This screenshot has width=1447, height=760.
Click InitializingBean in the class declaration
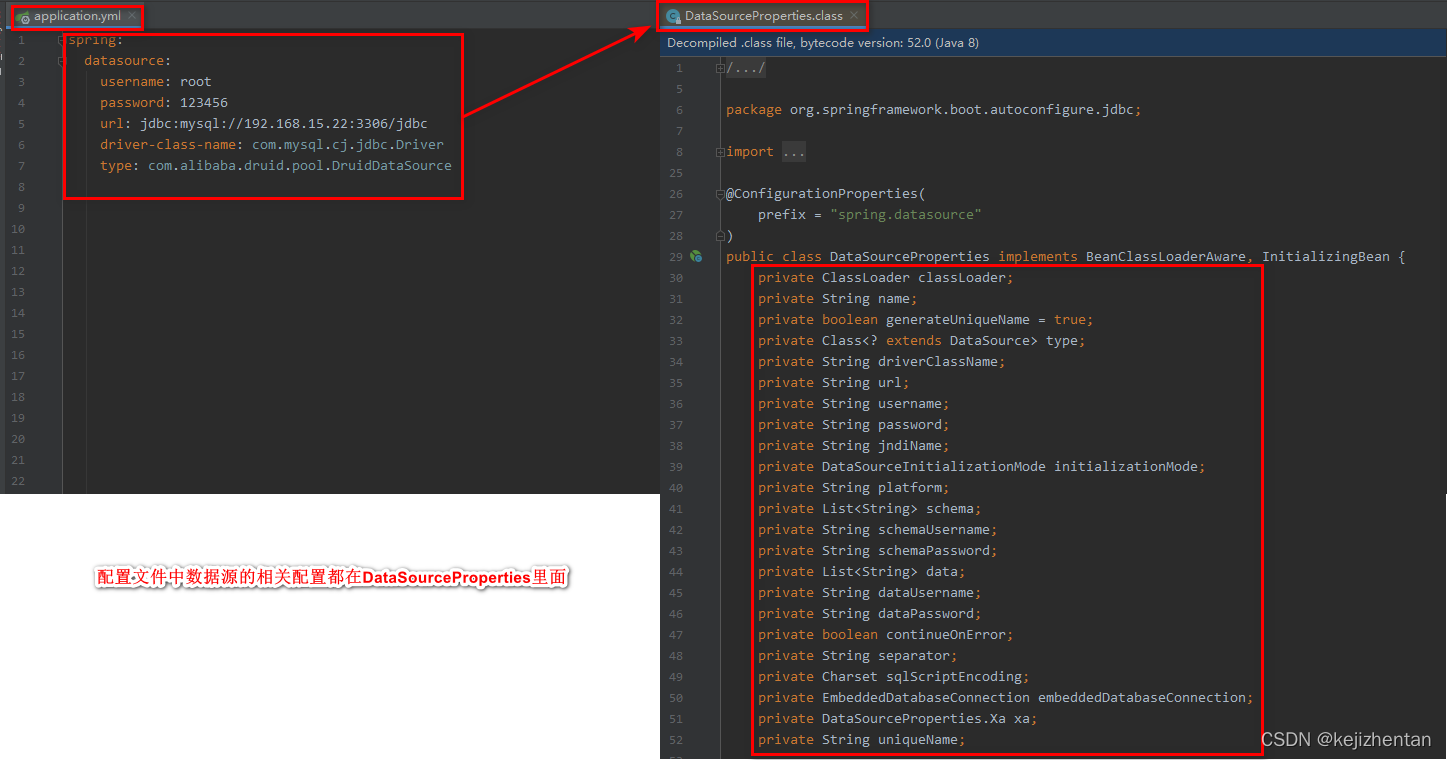coord(1325,257)
